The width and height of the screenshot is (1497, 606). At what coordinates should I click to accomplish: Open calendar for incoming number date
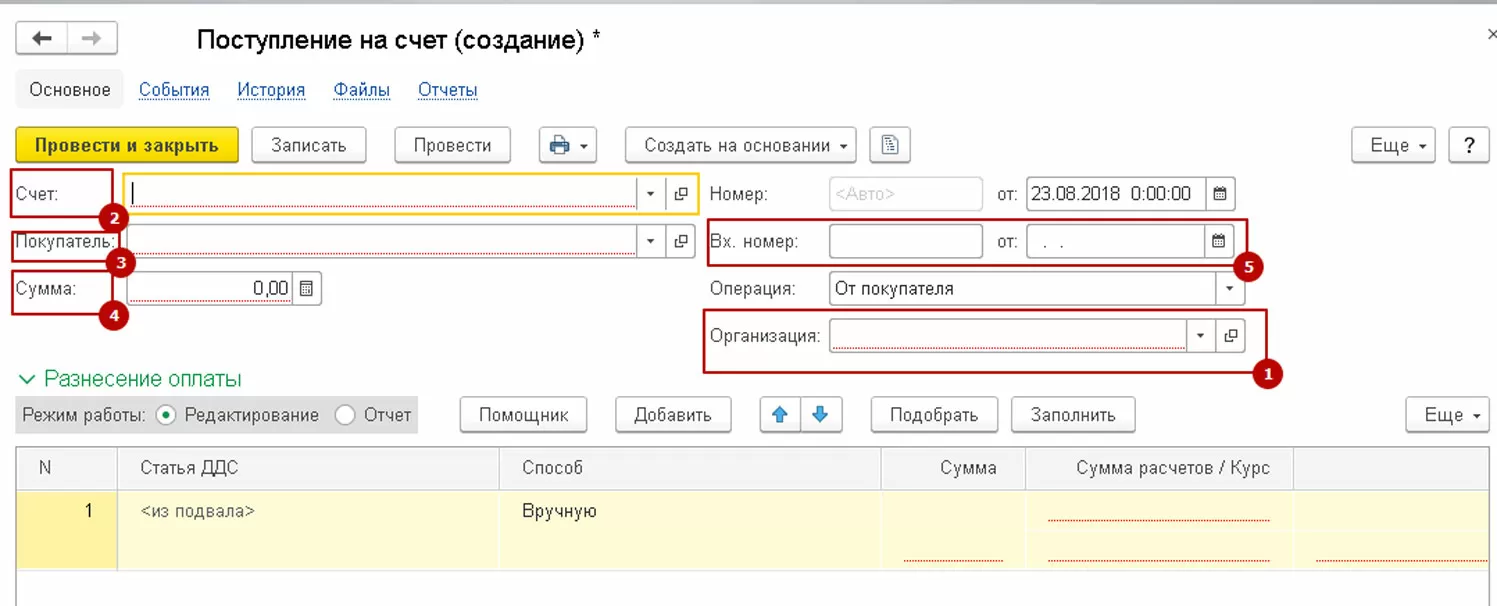pyautogui.click(x=1218, y=241)
